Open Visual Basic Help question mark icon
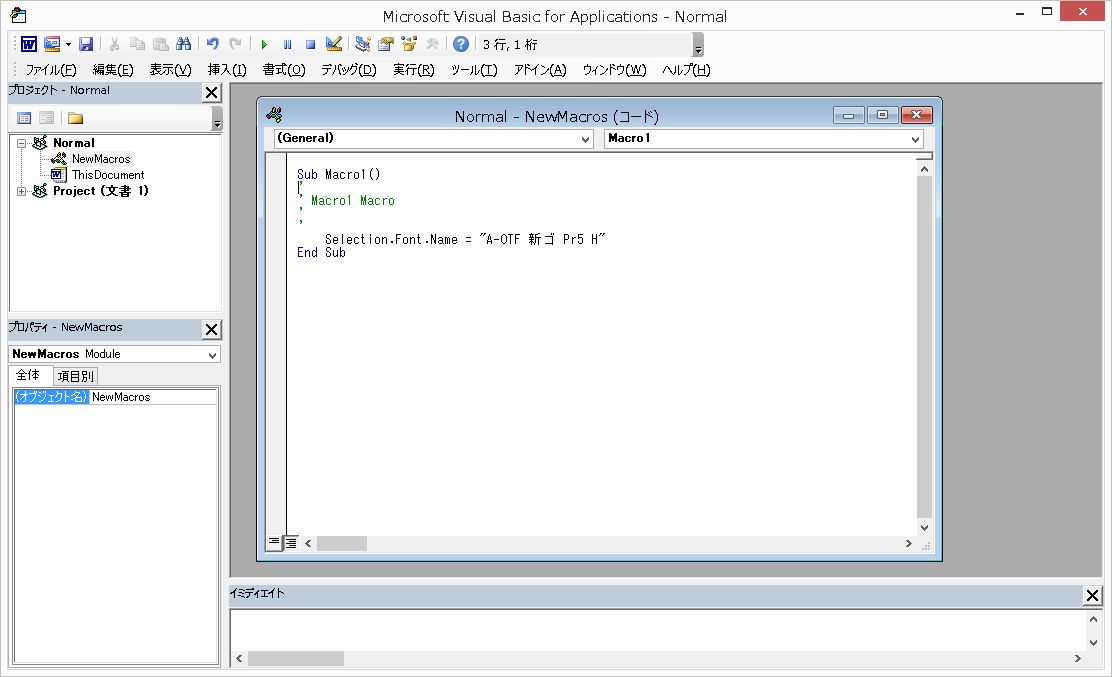This screenshot has height=677, width=1112. click(461, 44)
